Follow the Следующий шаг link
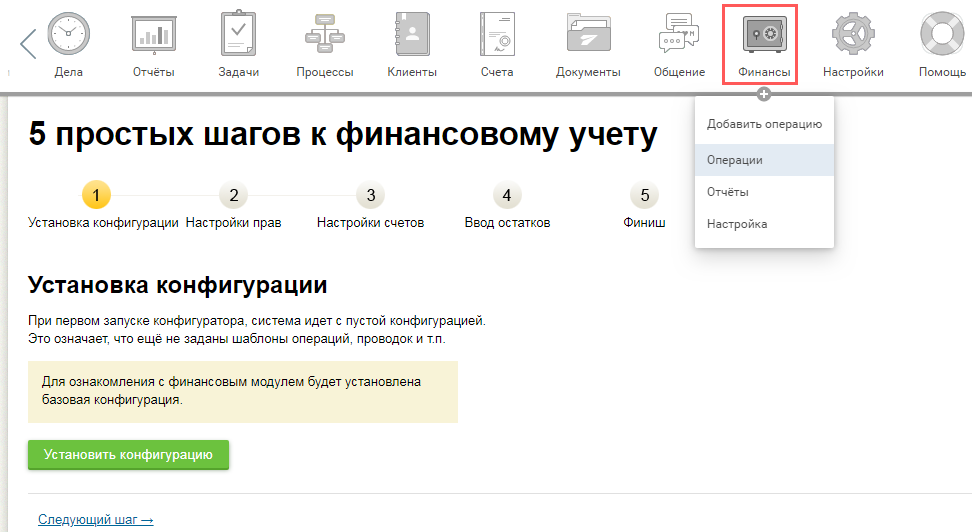The image size is (972, 532). tap(95, 520)
